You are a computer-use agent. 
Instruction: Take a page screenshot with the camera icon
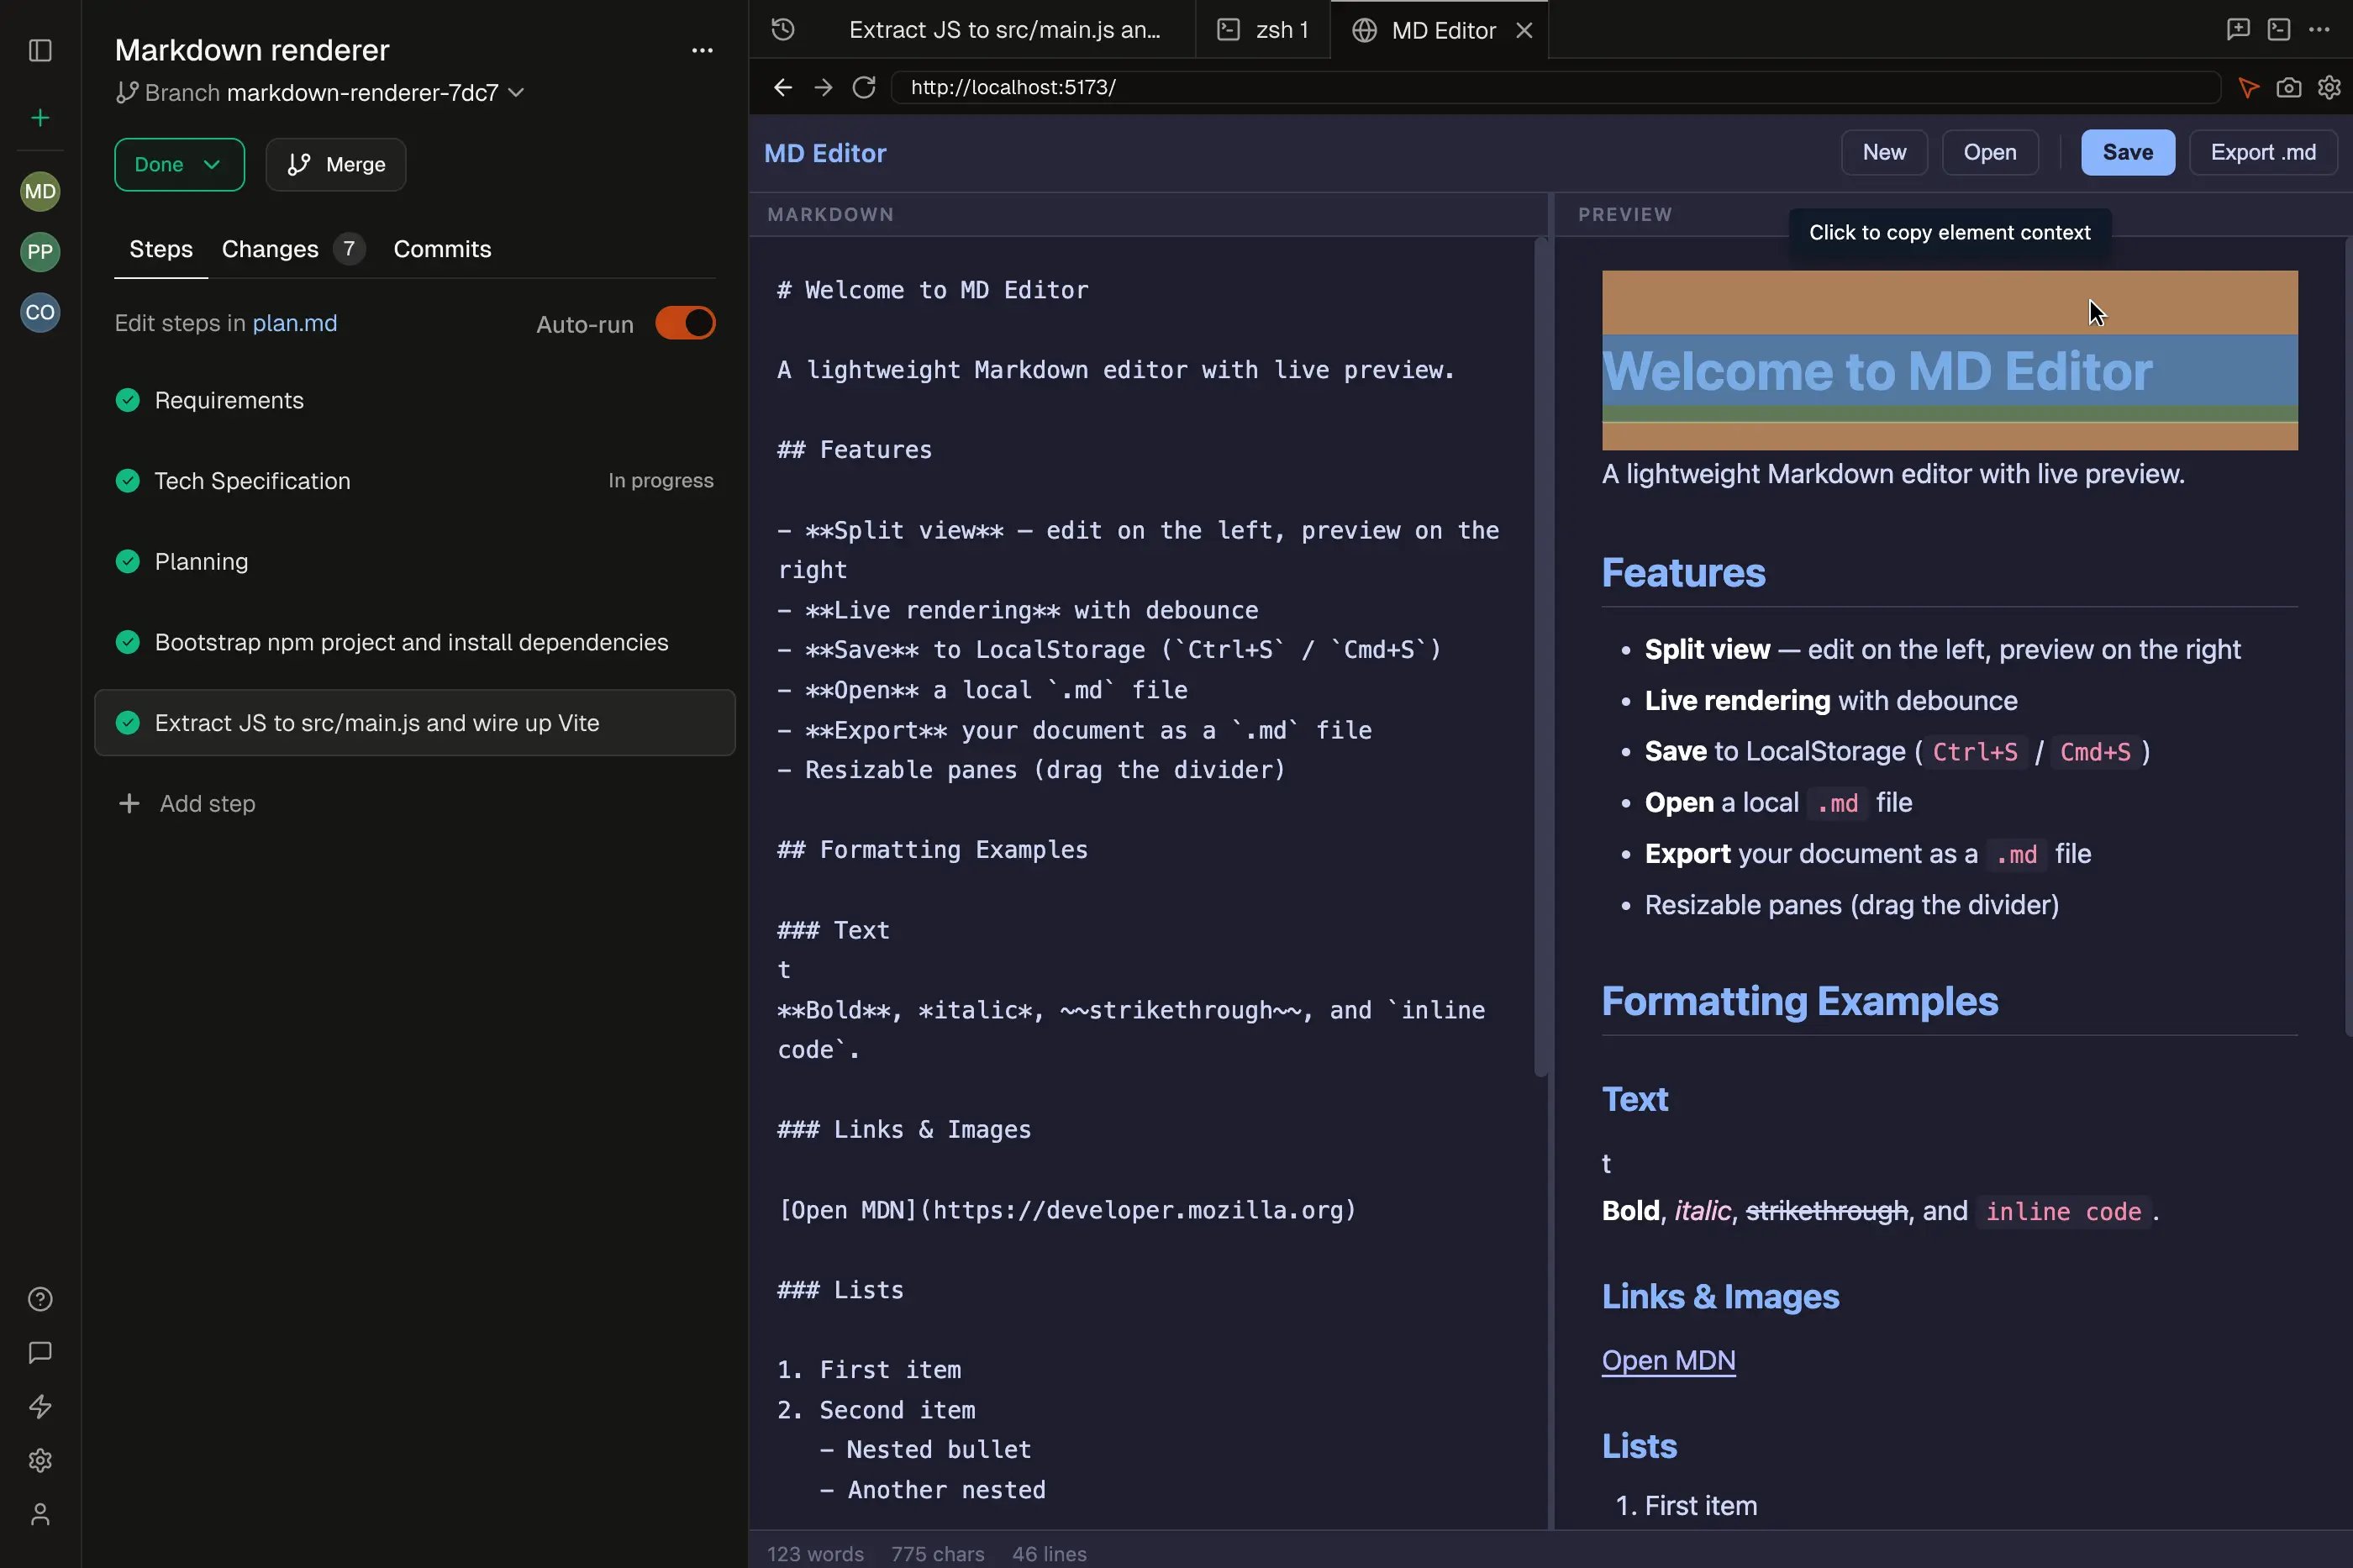point(2288,87)
